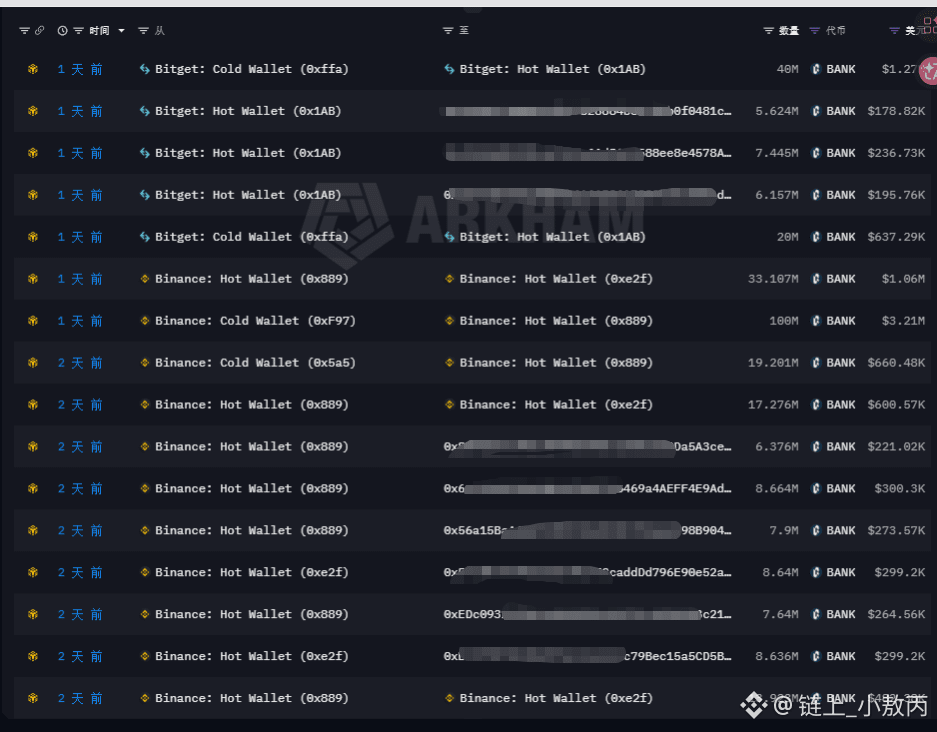Click the 33.107M amount cell

click(773, 279)
